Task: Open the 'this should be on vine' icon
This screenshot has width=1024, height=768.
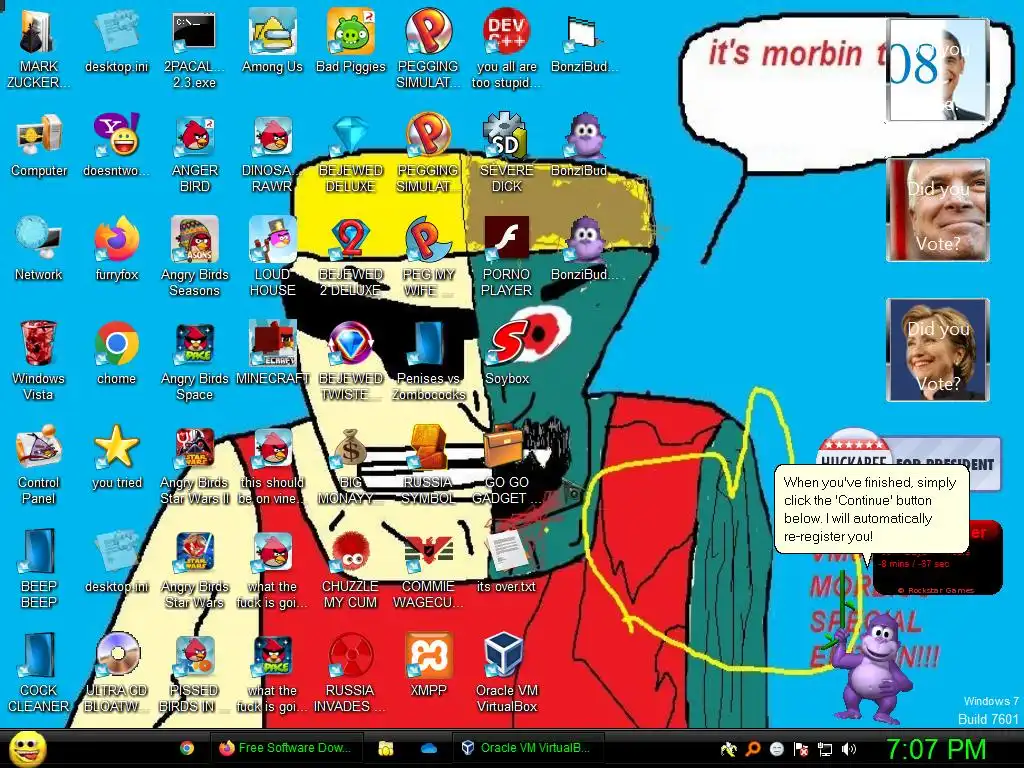Action: tap(272, 465)
